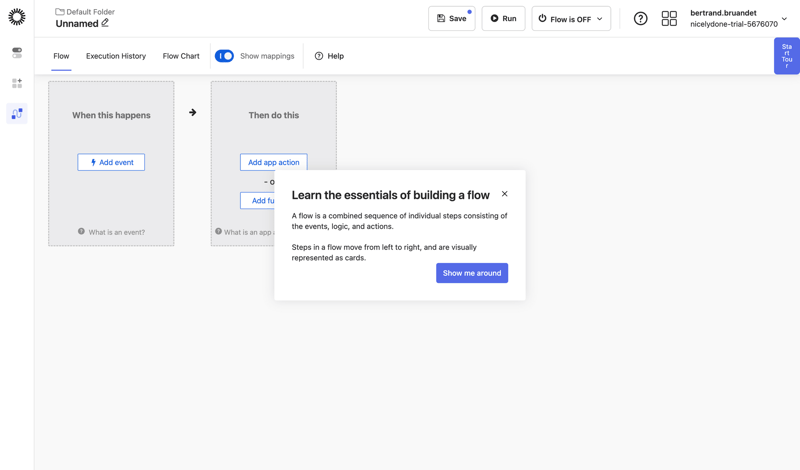Click the Add event button
The width and height of the screenshot is (800, 470).
click(111, 162)
